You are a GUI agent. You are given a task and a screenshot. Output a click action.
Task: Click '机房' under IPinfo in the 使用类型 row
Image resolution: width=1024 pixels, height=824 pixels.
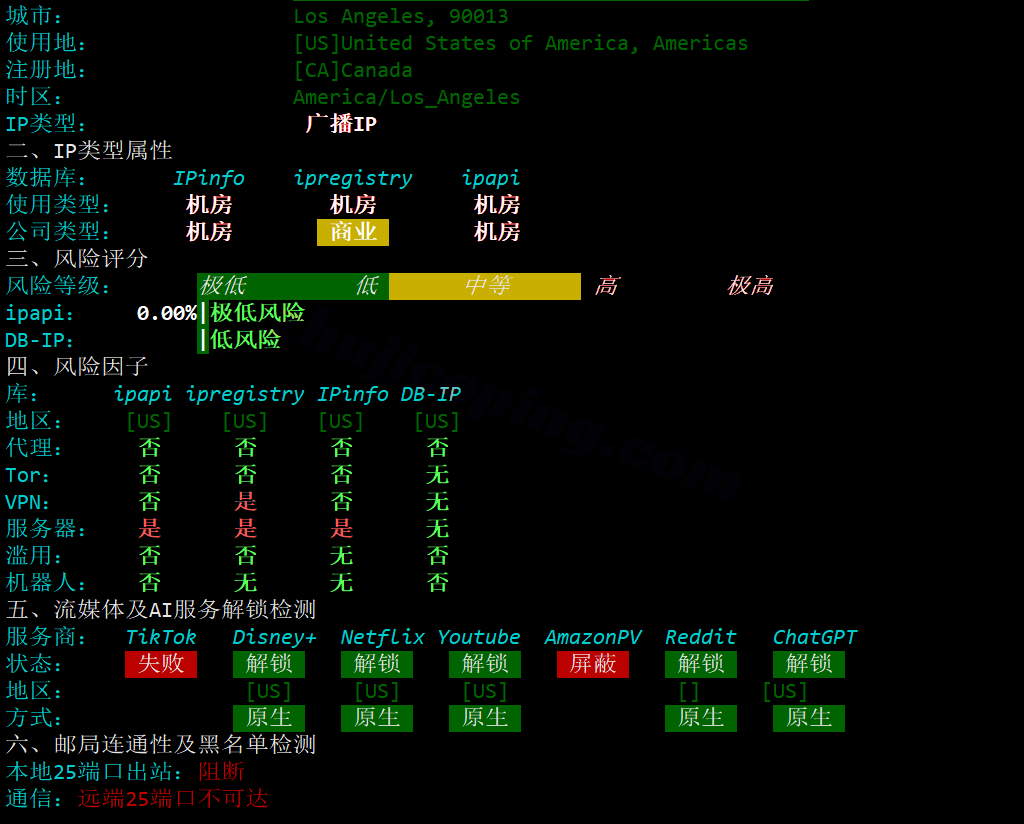coord(209,205)
